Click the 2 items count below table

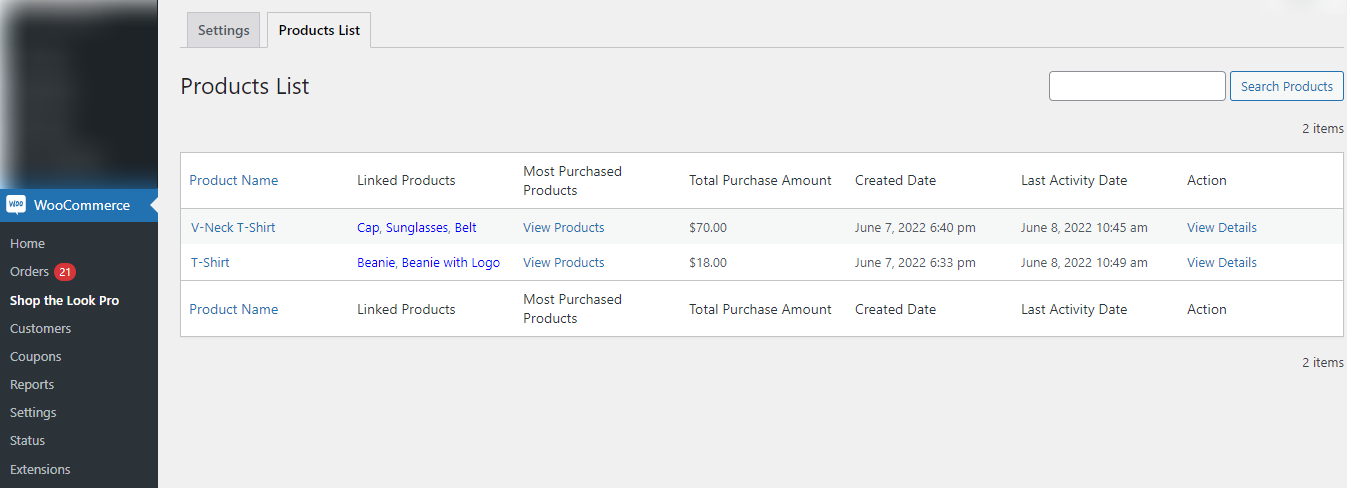[1323, 362]
